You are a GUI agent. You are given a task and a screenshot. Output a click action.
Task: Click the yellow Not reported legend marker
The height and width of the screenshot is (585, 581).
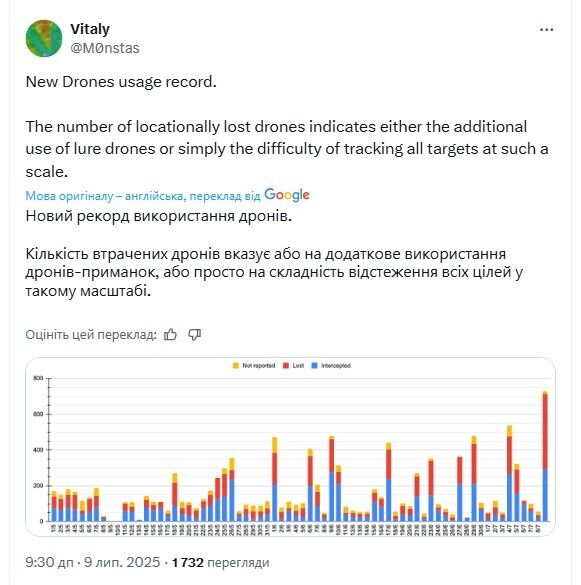(235, 366)
